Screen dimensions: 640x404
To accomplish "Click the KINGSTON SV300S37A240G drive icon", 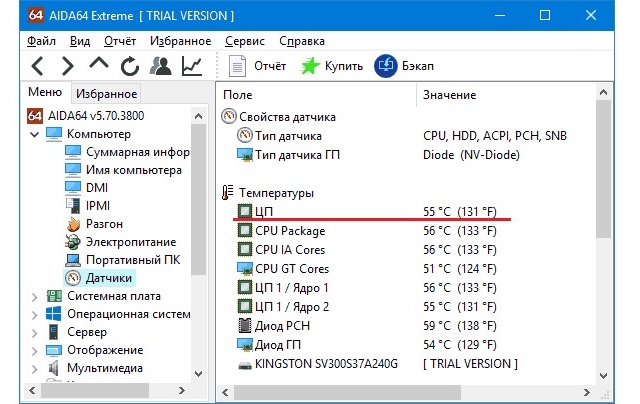I will click(x=245, y=365).
